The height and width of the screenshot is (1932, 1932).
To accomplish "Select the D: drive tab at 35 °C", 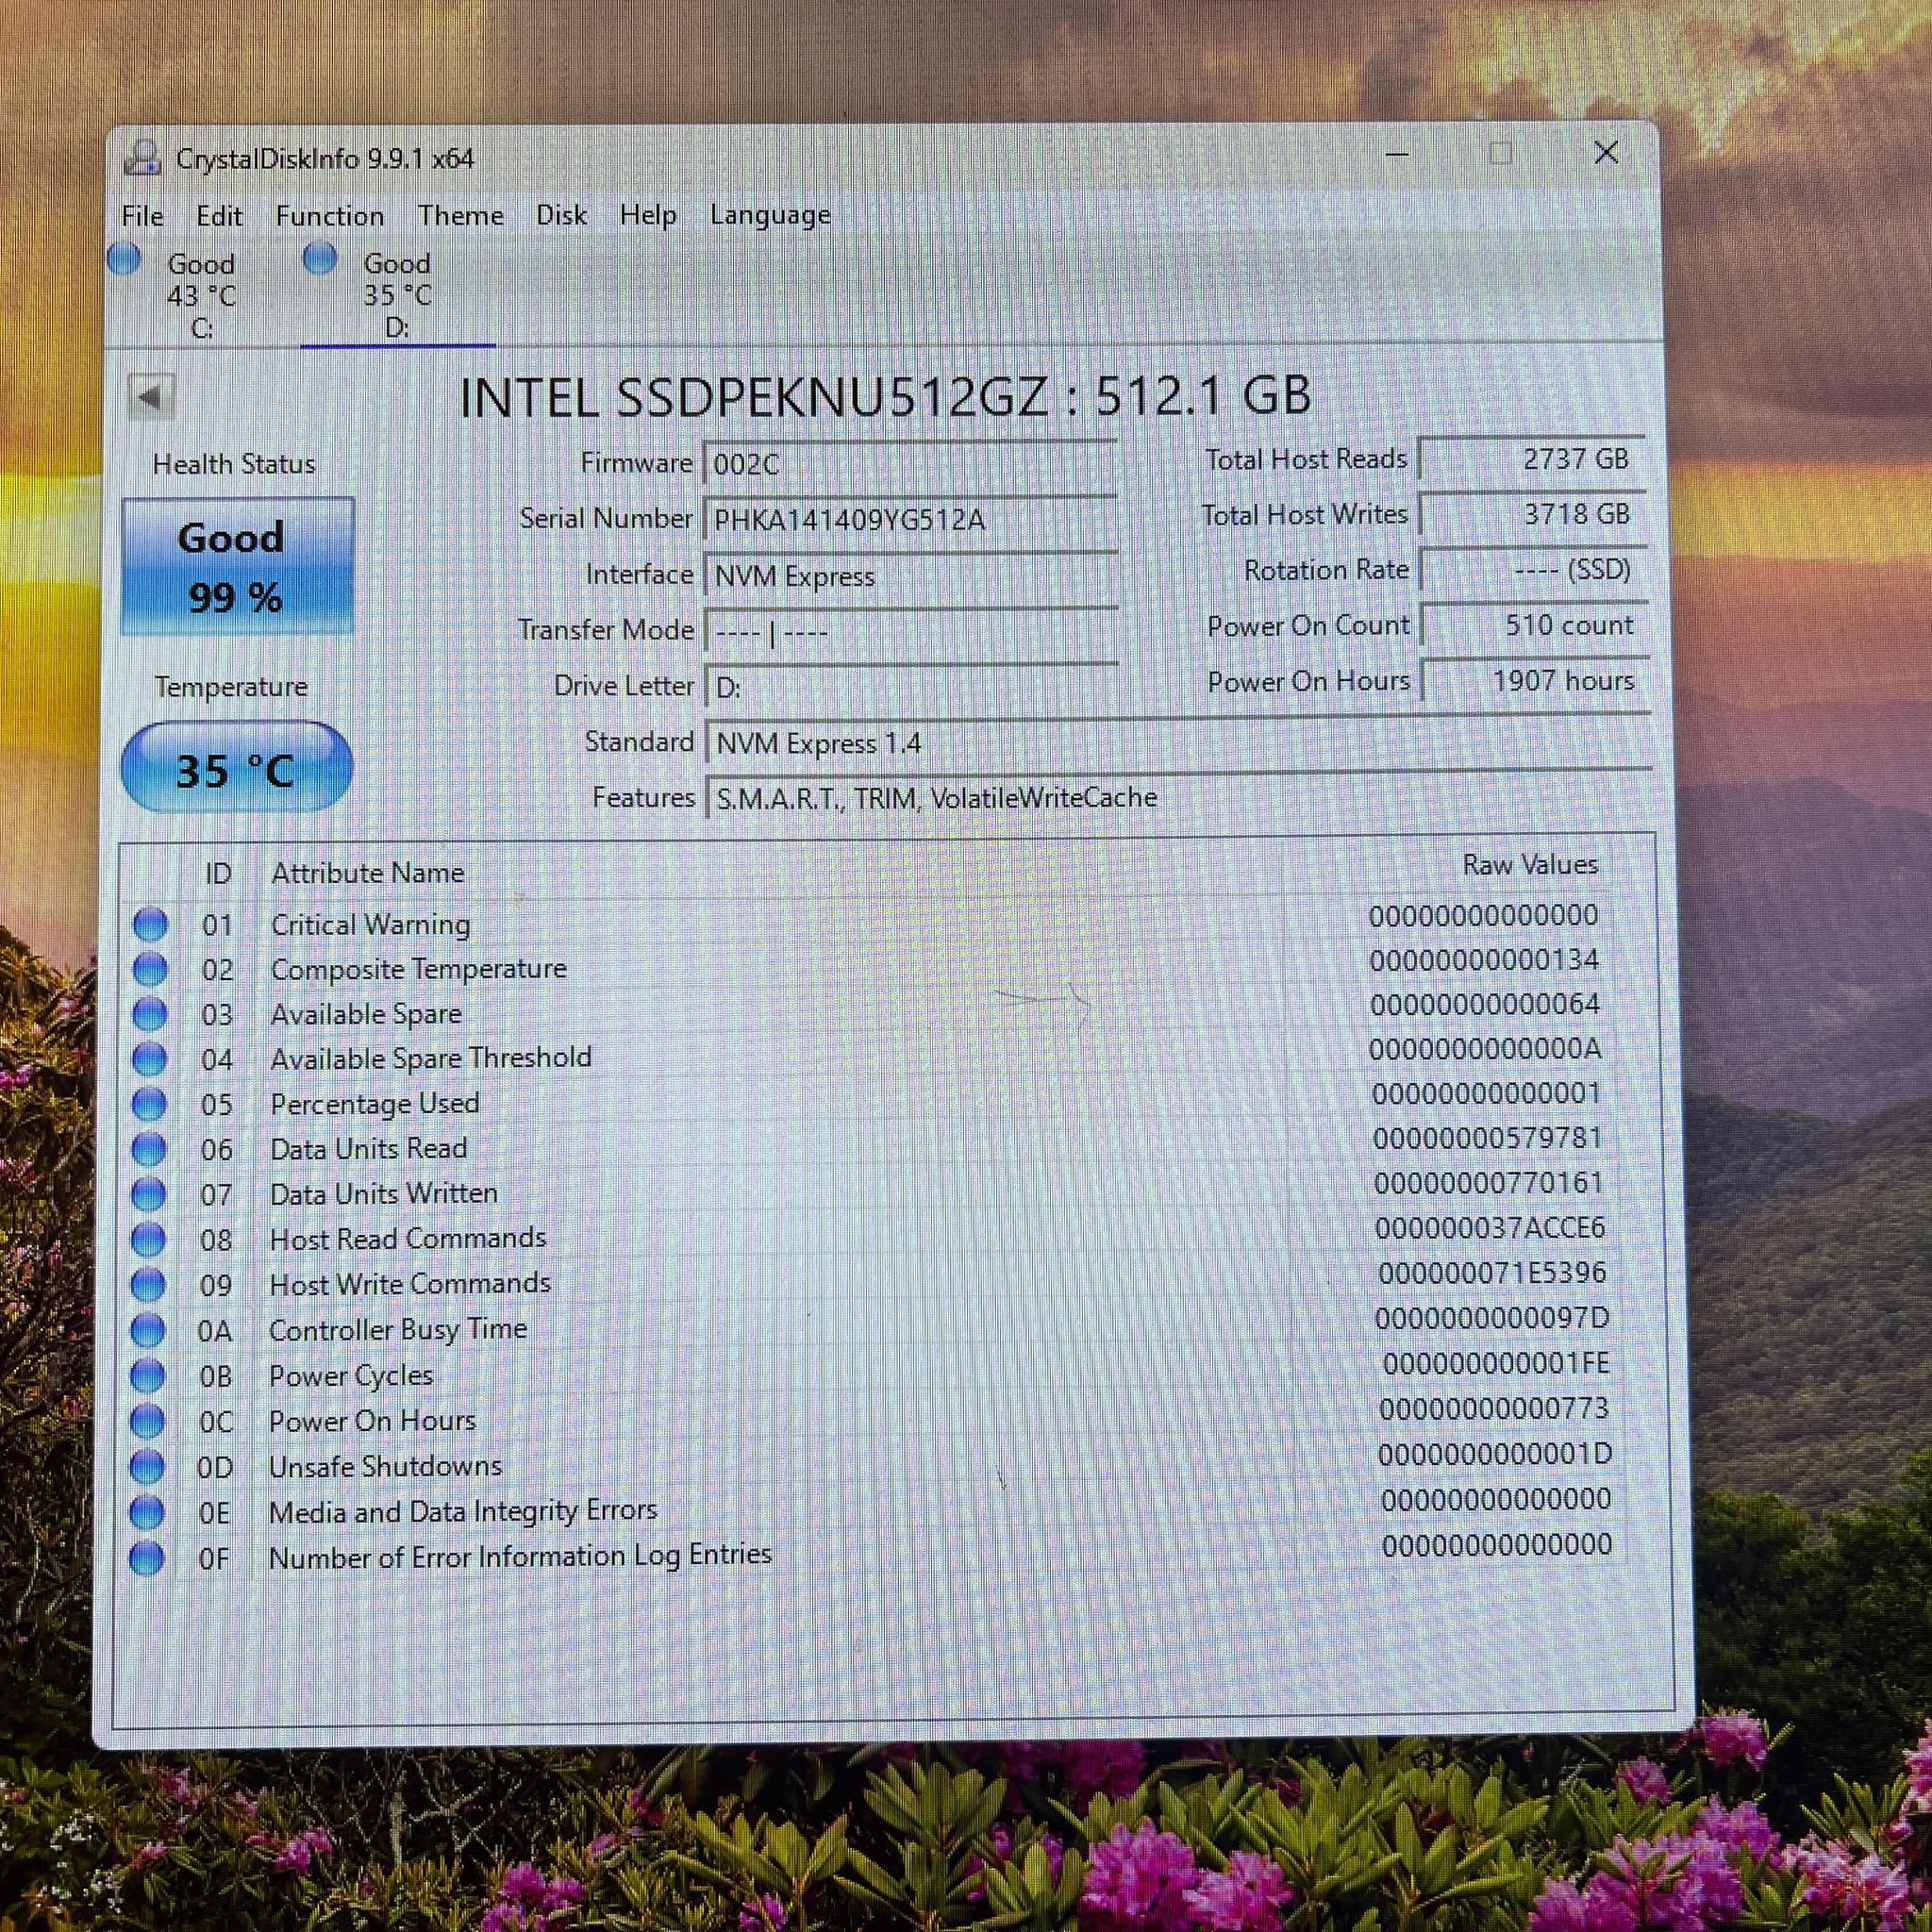I will click(x=397, y=294).
